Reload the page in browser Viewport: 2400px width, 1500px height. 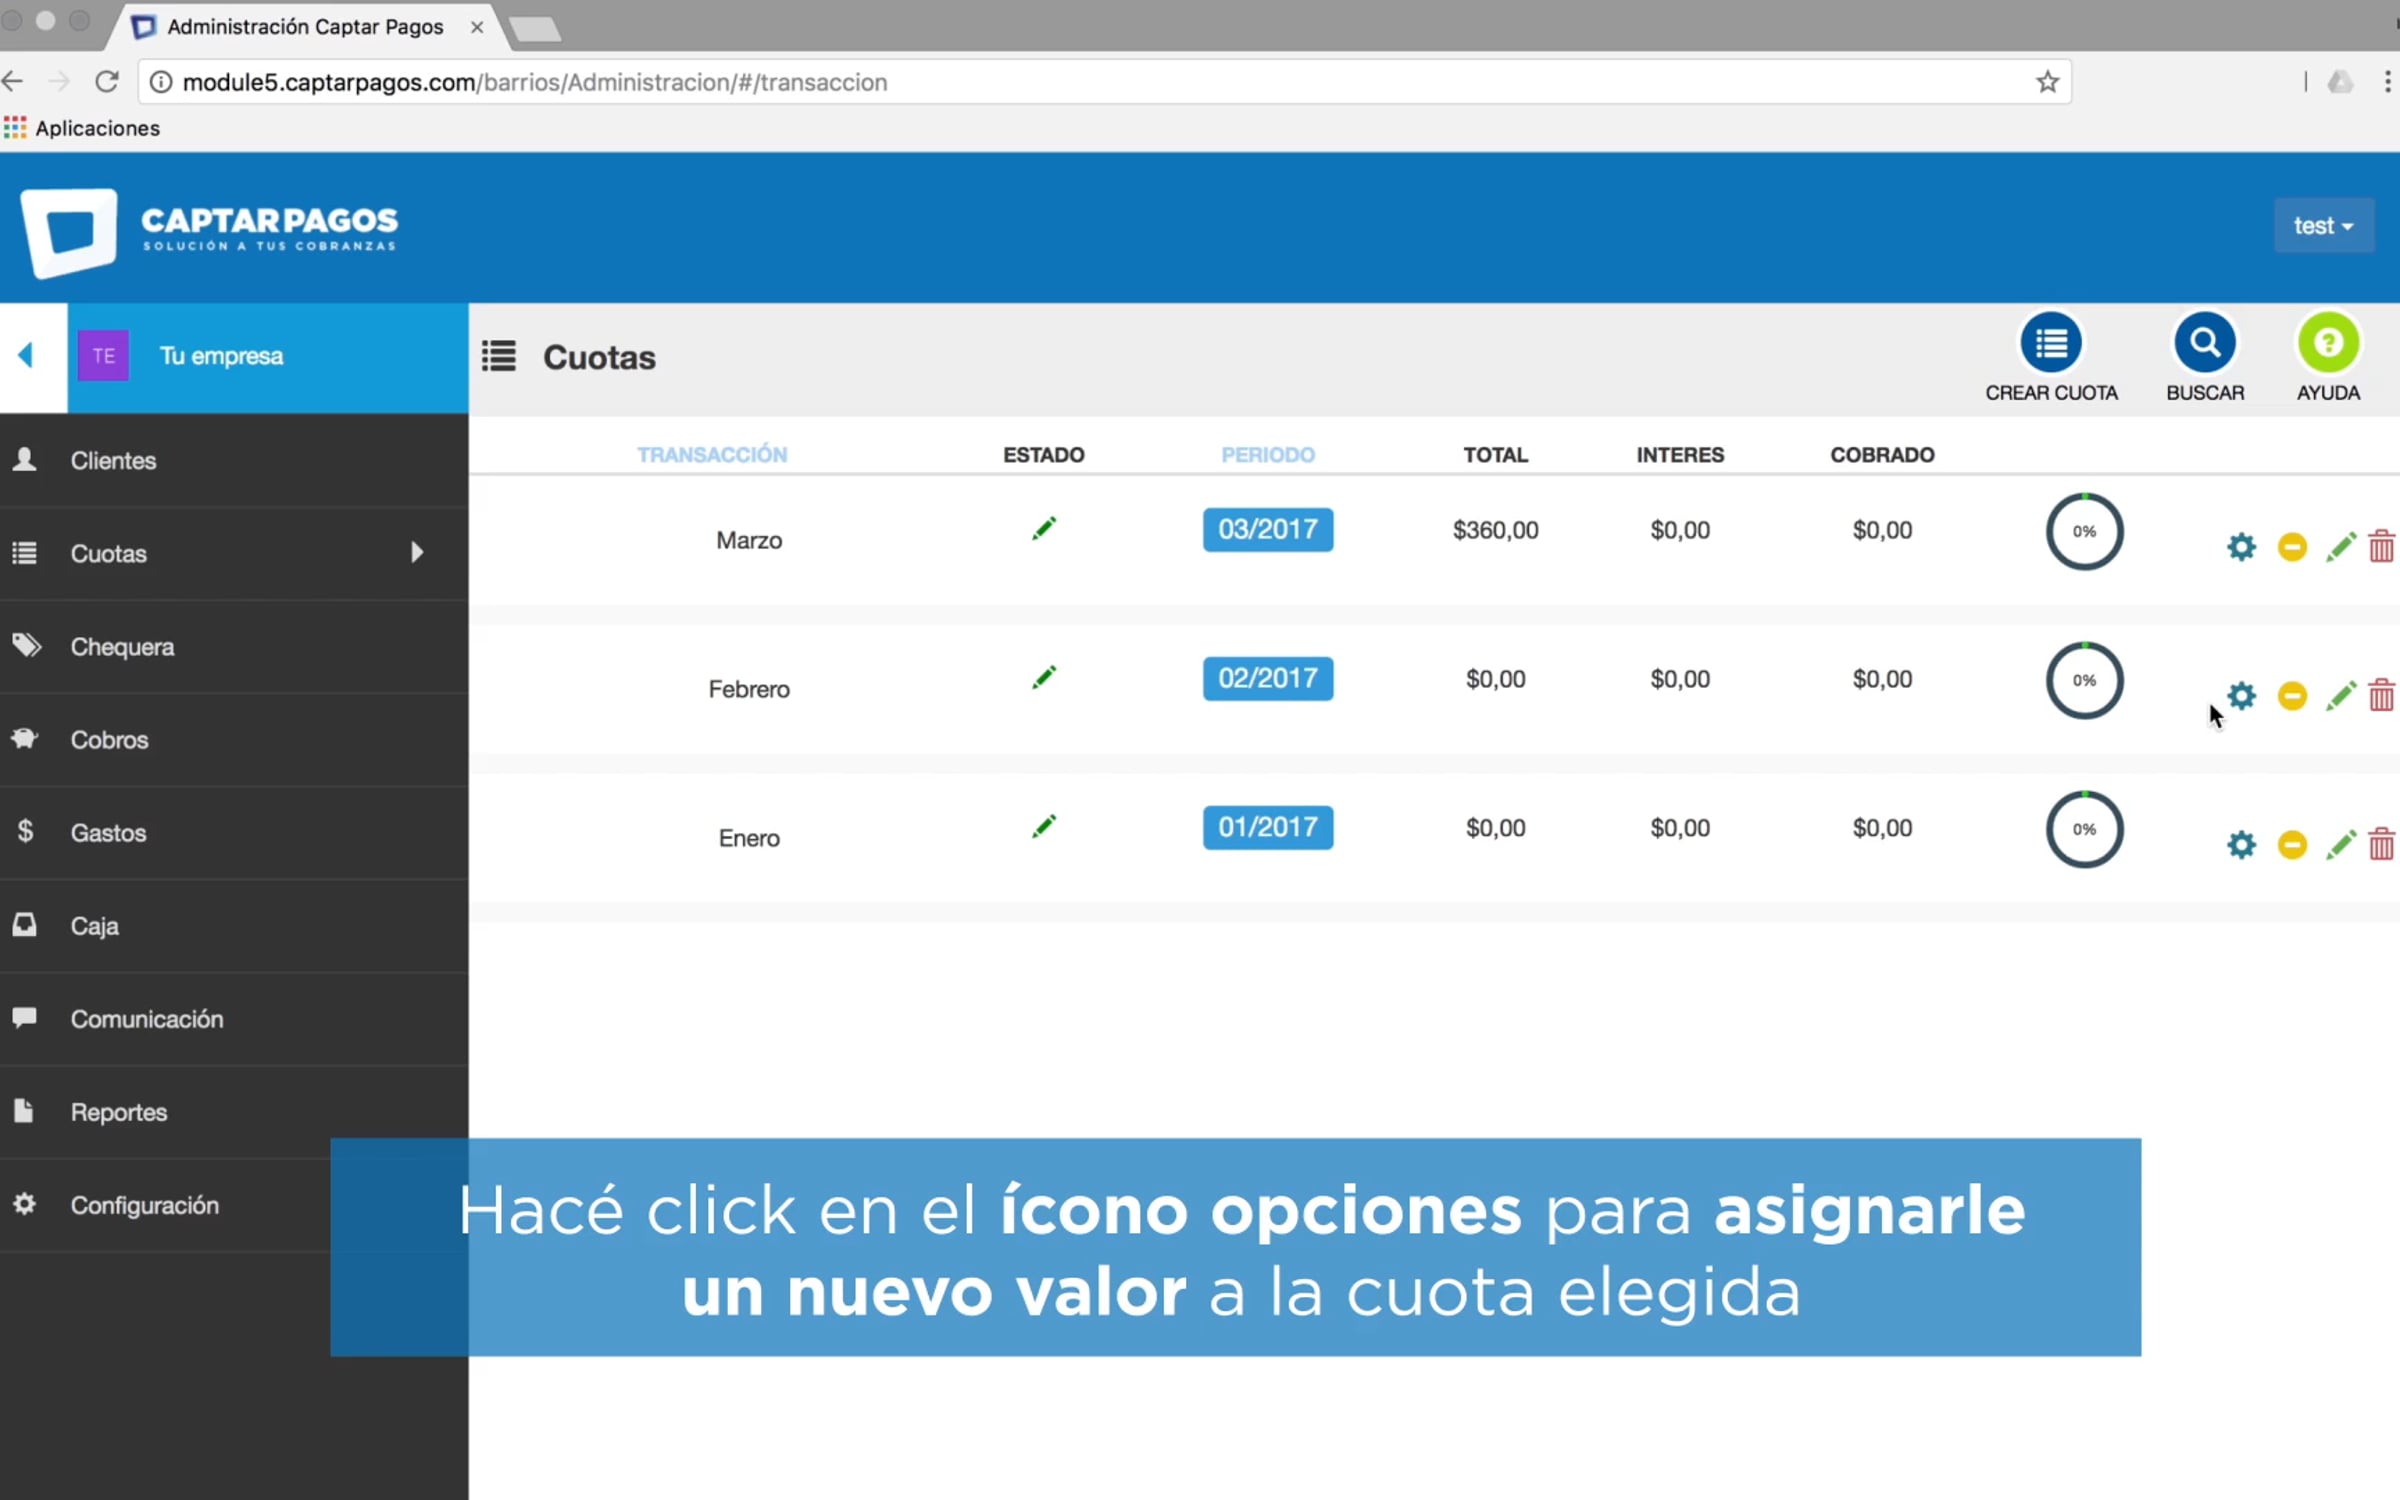point(107,82)
